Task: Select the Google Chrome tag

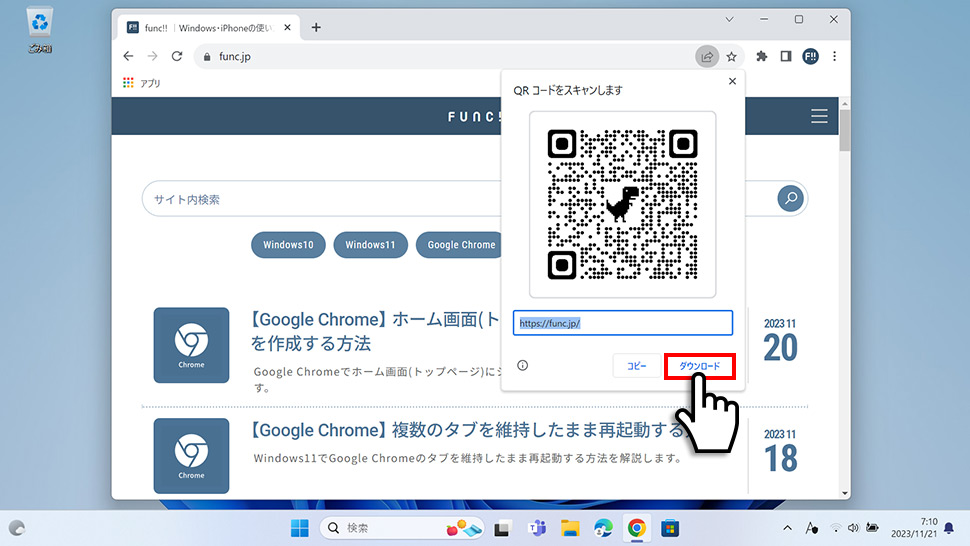Action: (461, 245)
